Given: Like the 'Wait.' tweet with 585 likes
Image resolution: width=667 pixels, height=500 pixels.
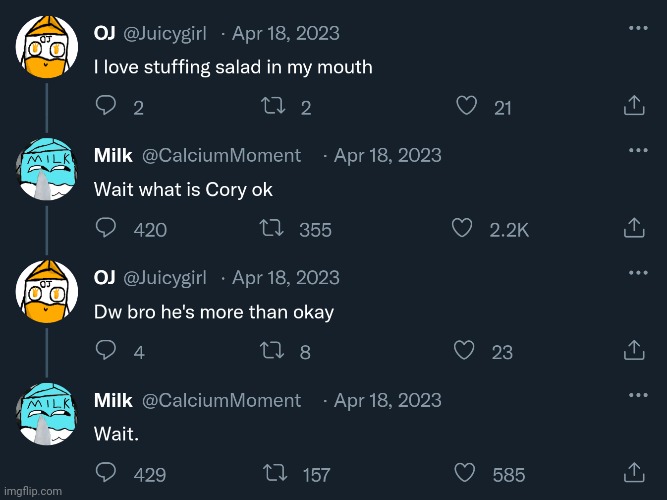Looking at the screenshot, I should (x=464, y=474).
